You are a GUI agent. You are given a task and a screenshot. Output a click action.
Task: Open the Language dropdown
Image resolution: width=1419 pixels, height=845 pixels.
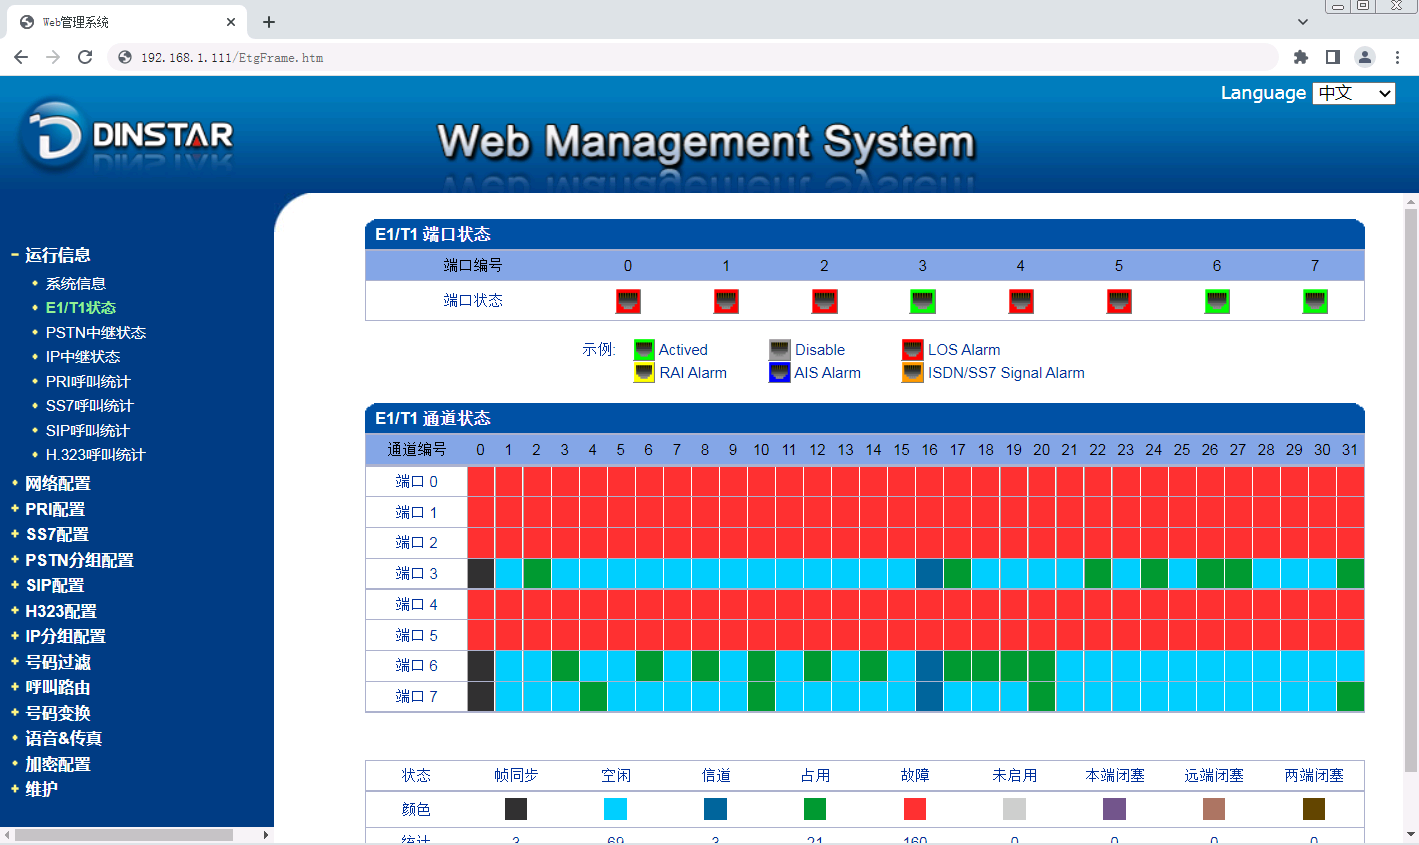point(1354,93)
